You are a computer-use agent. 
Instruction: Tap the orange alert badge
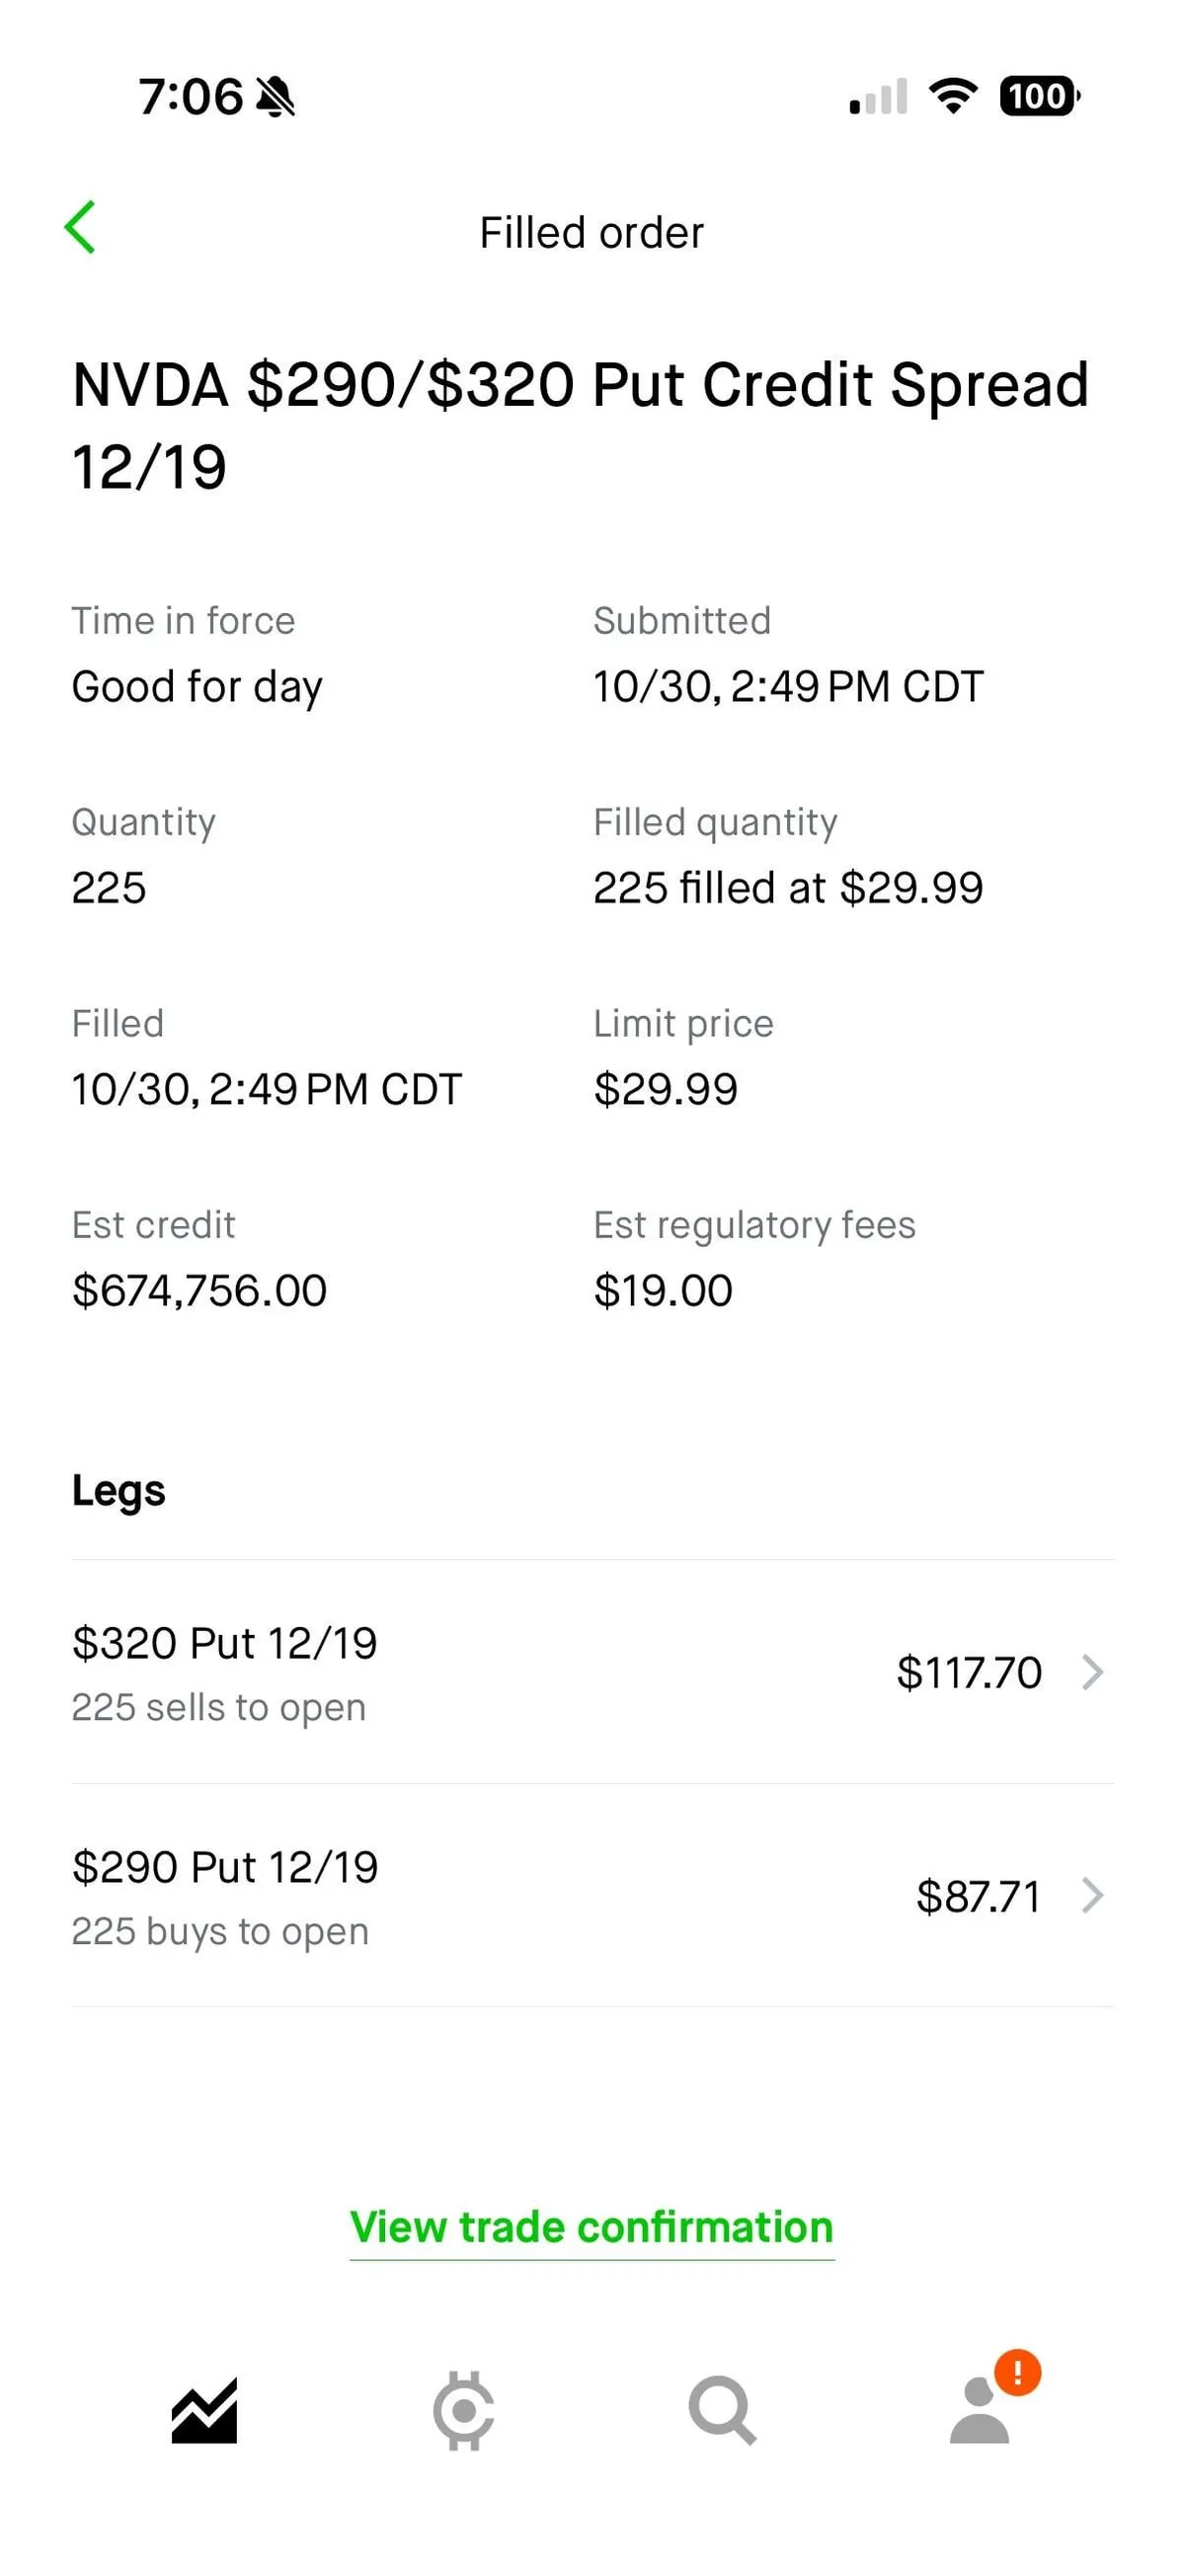coord(1018,2372)
